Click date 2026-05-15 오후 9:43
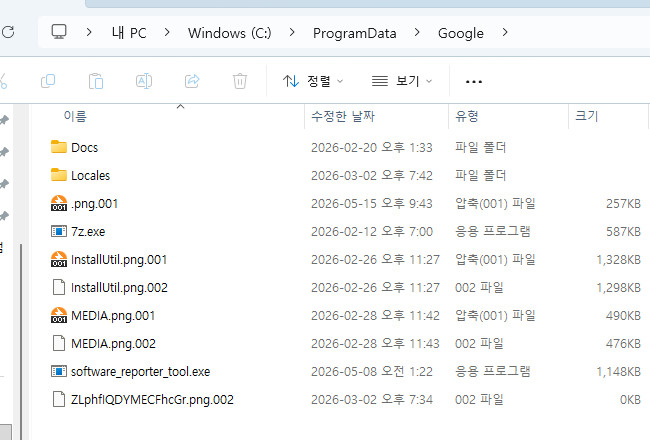Image resolution: width=650 pixels, height=440 pixels. click(x=372, y=204)
